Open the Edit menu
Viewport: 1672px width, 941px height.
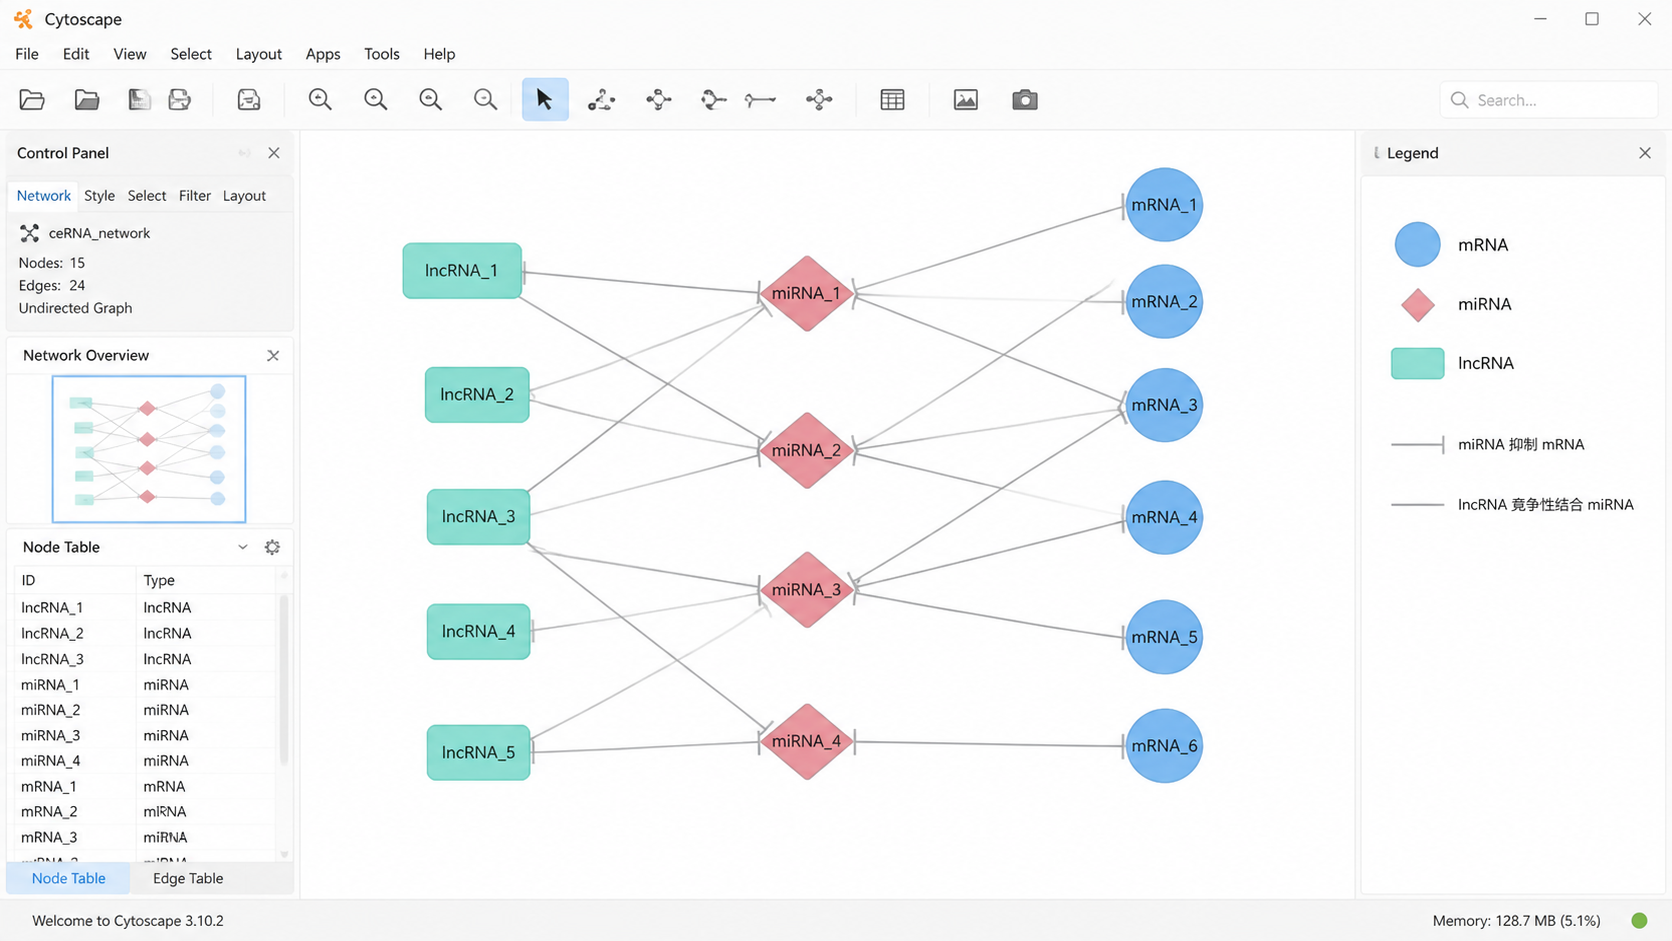click(76, 54)
